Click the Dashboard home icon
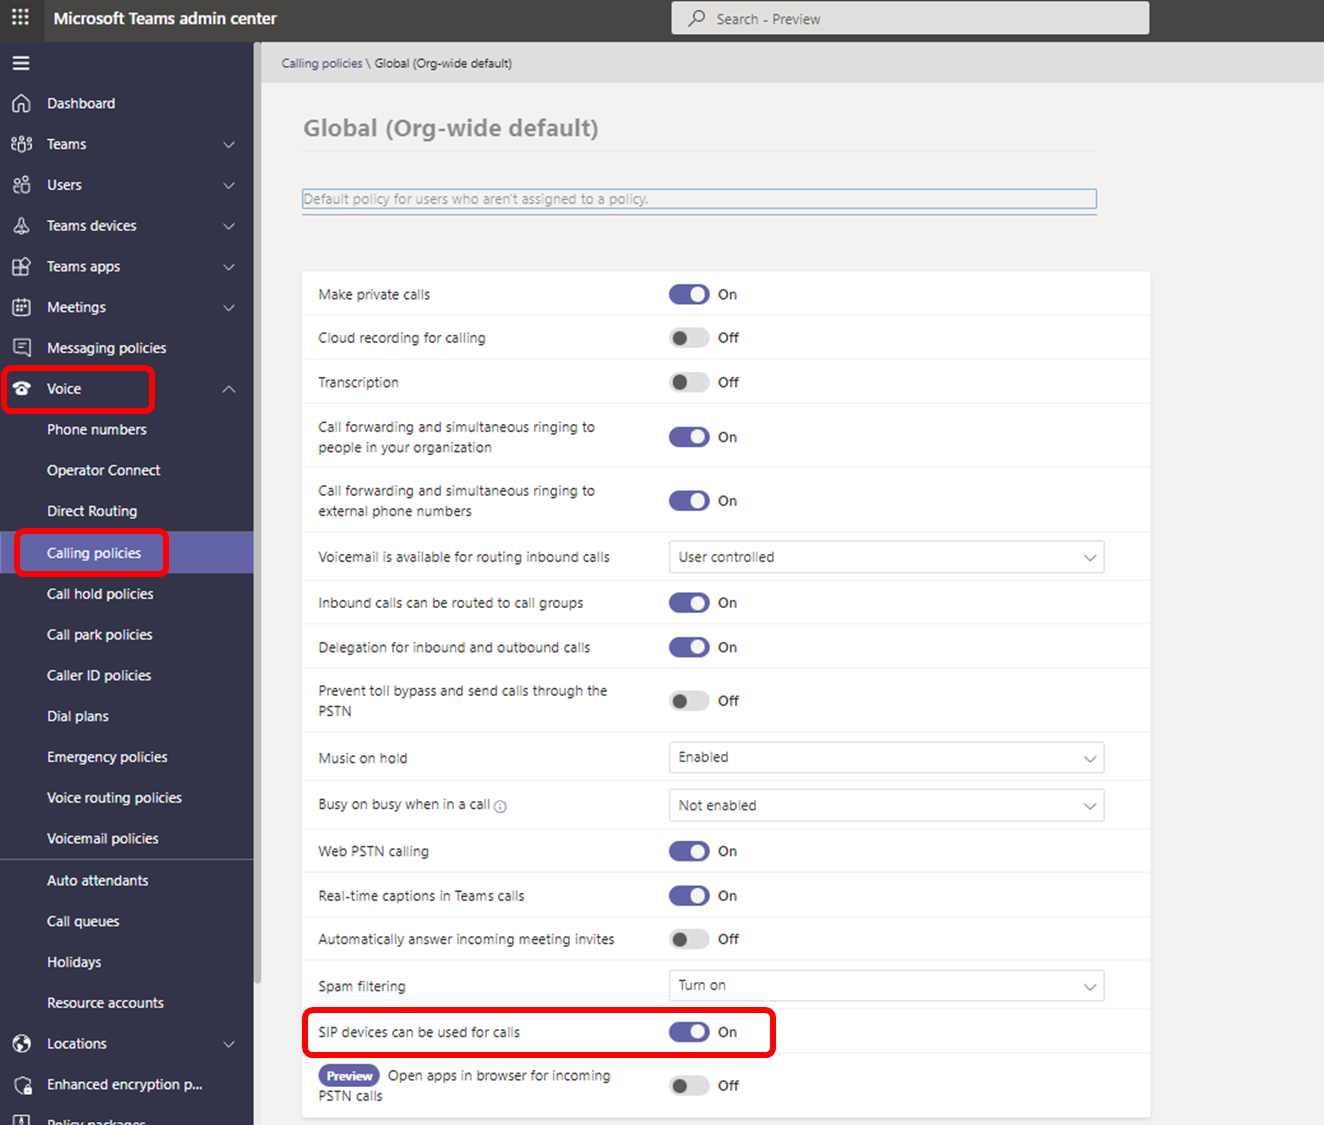 click(x=21, y=103)
